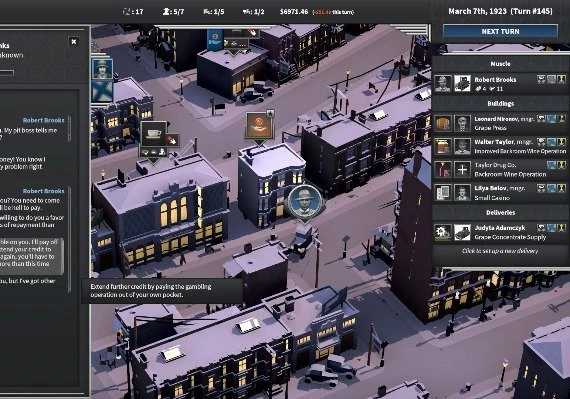The width and height of the screenshot is (570, 399).
Task: Select the coffee cup building marker on the map
Action: [x=154, y=134]
